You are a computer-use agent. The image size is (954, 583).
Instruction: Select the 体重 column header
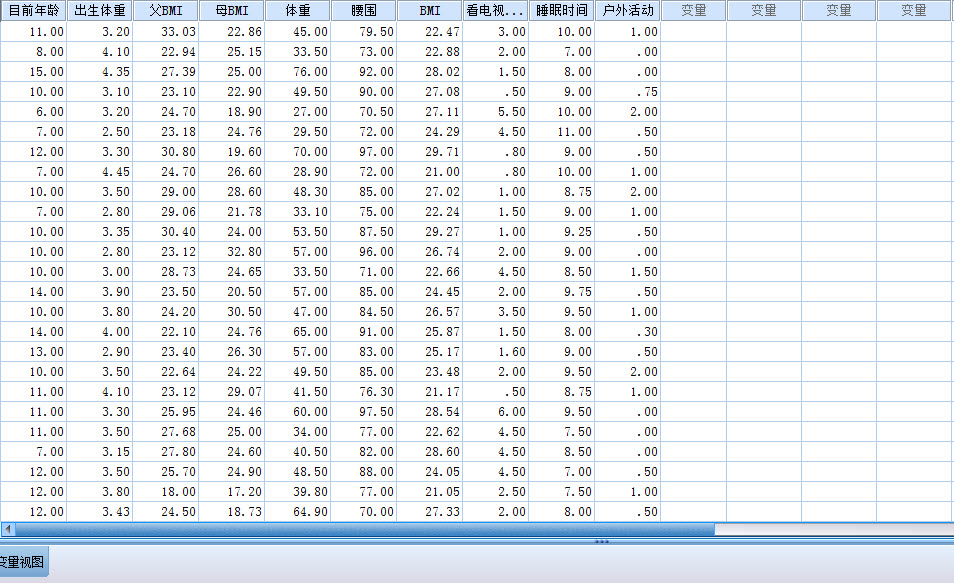click(298, 10)
